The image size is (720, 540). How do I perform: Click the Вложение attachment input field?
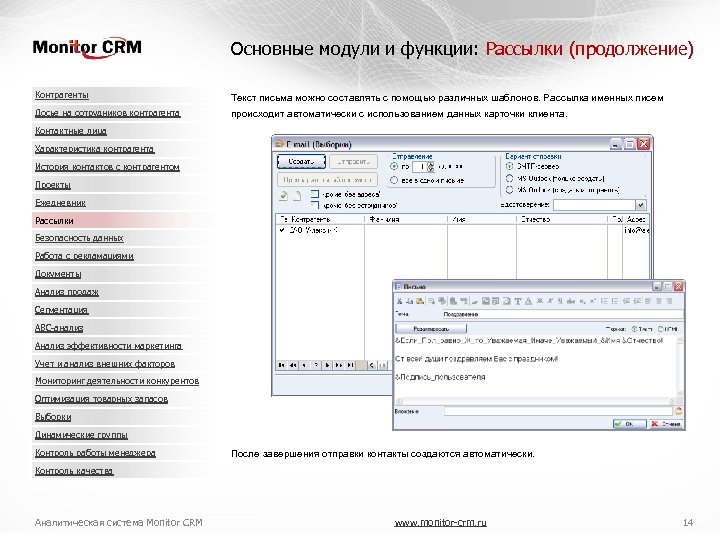[558, 411]
